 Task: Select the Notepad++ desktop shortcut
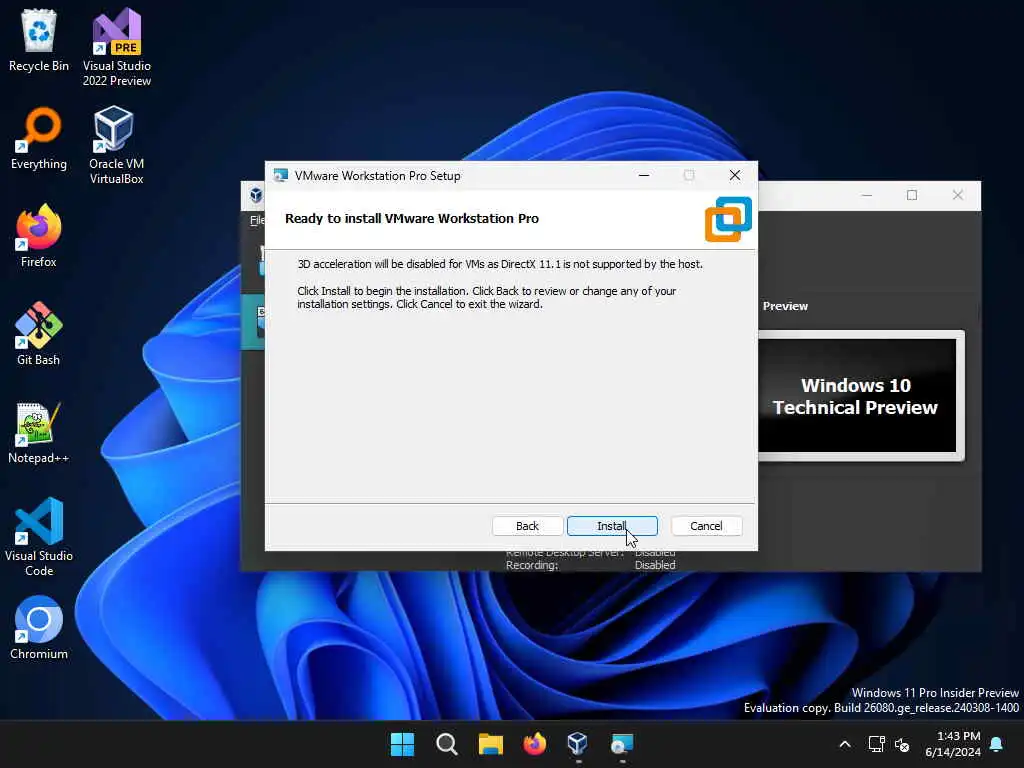point(39,432)
